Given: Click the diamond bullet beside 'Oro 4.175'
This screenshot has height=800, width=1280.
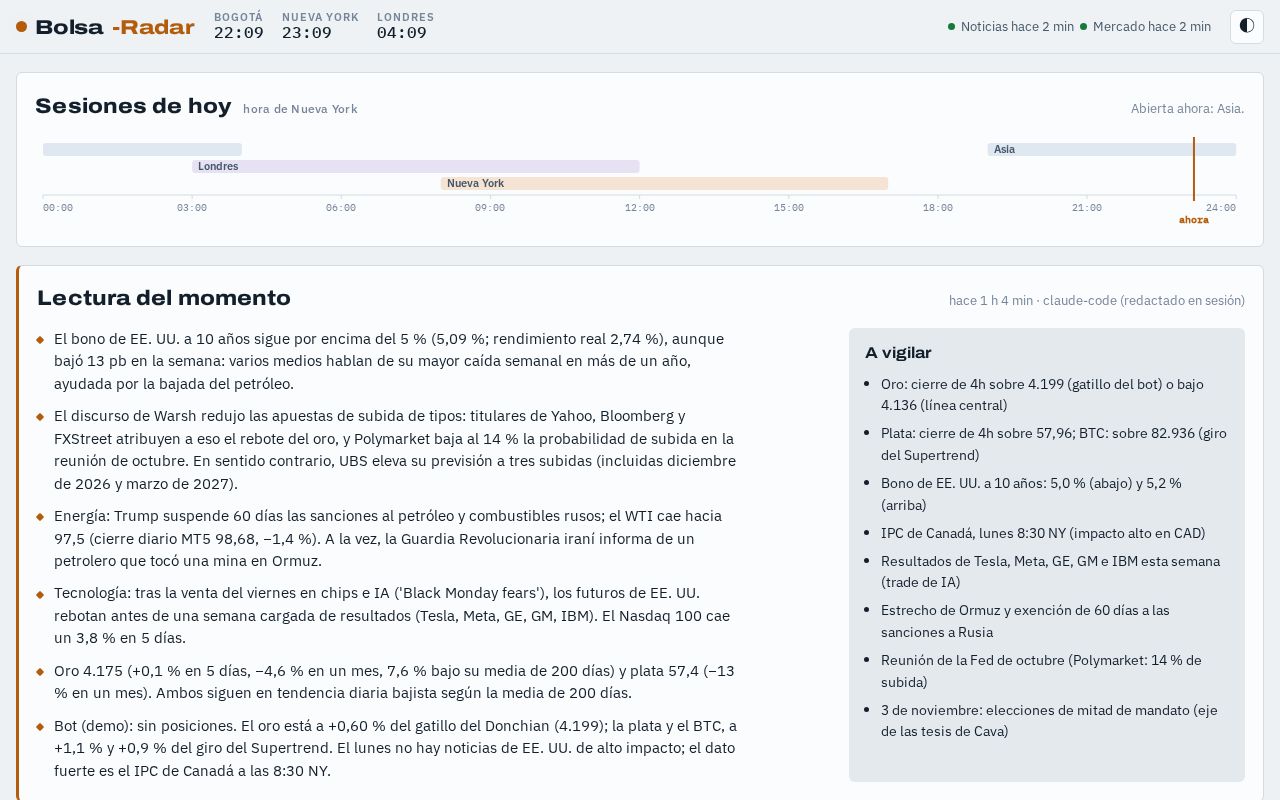Looking at the screenshot, I should pyautogui.click(x=41, y=672).
